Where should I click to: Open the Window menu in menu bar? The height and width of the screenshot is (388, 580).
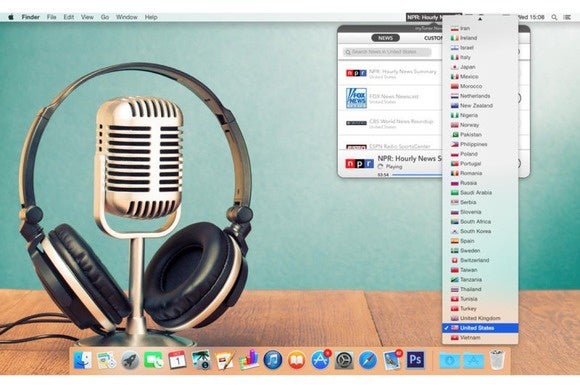coord(127,17)
